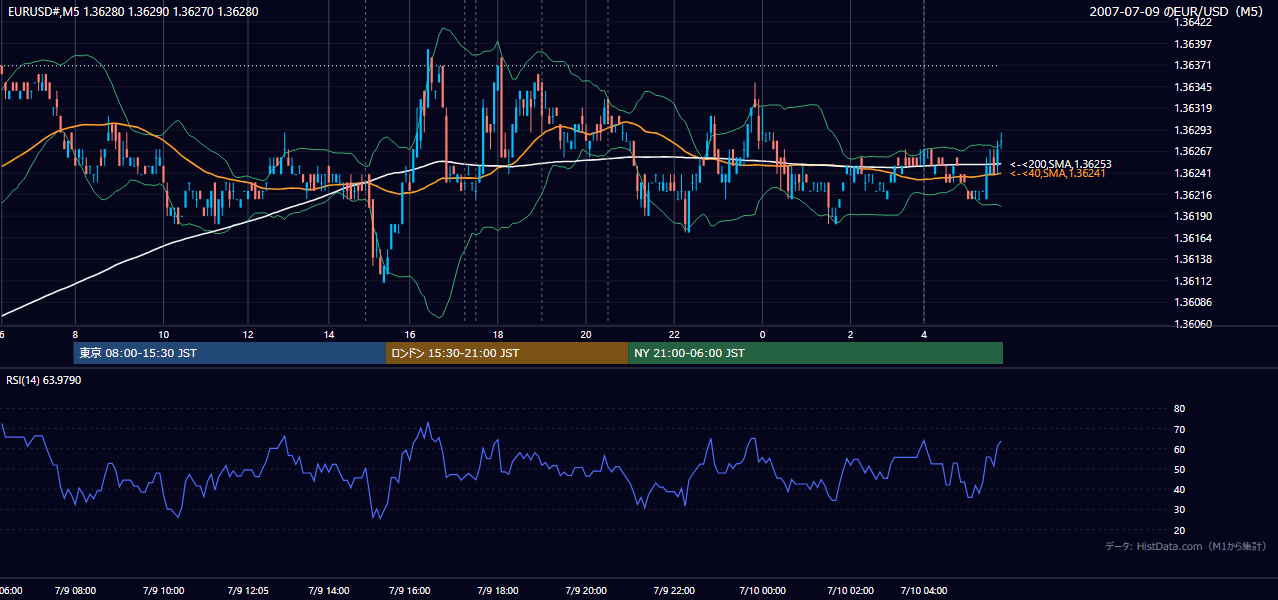Click price level 1.36422 on the scale
Viewport: 1278px width, 600px height.
[x=1194, y=22]
